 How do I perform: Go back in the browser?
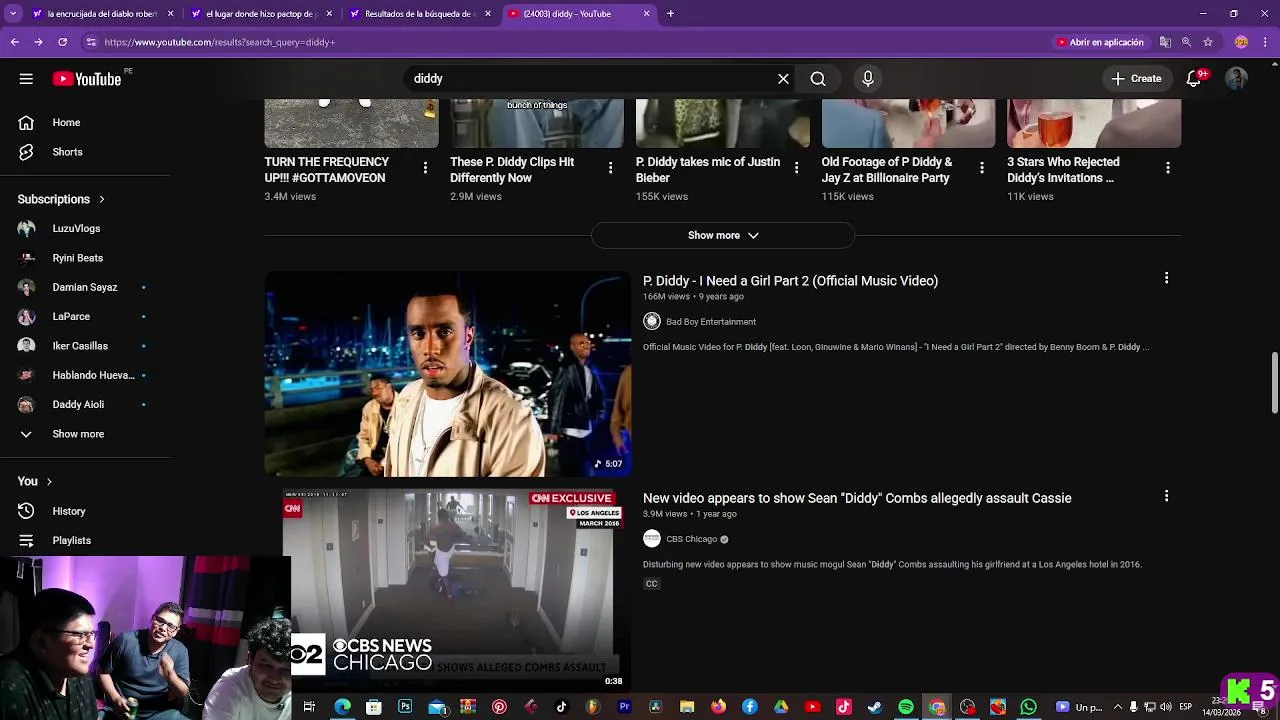14,42
